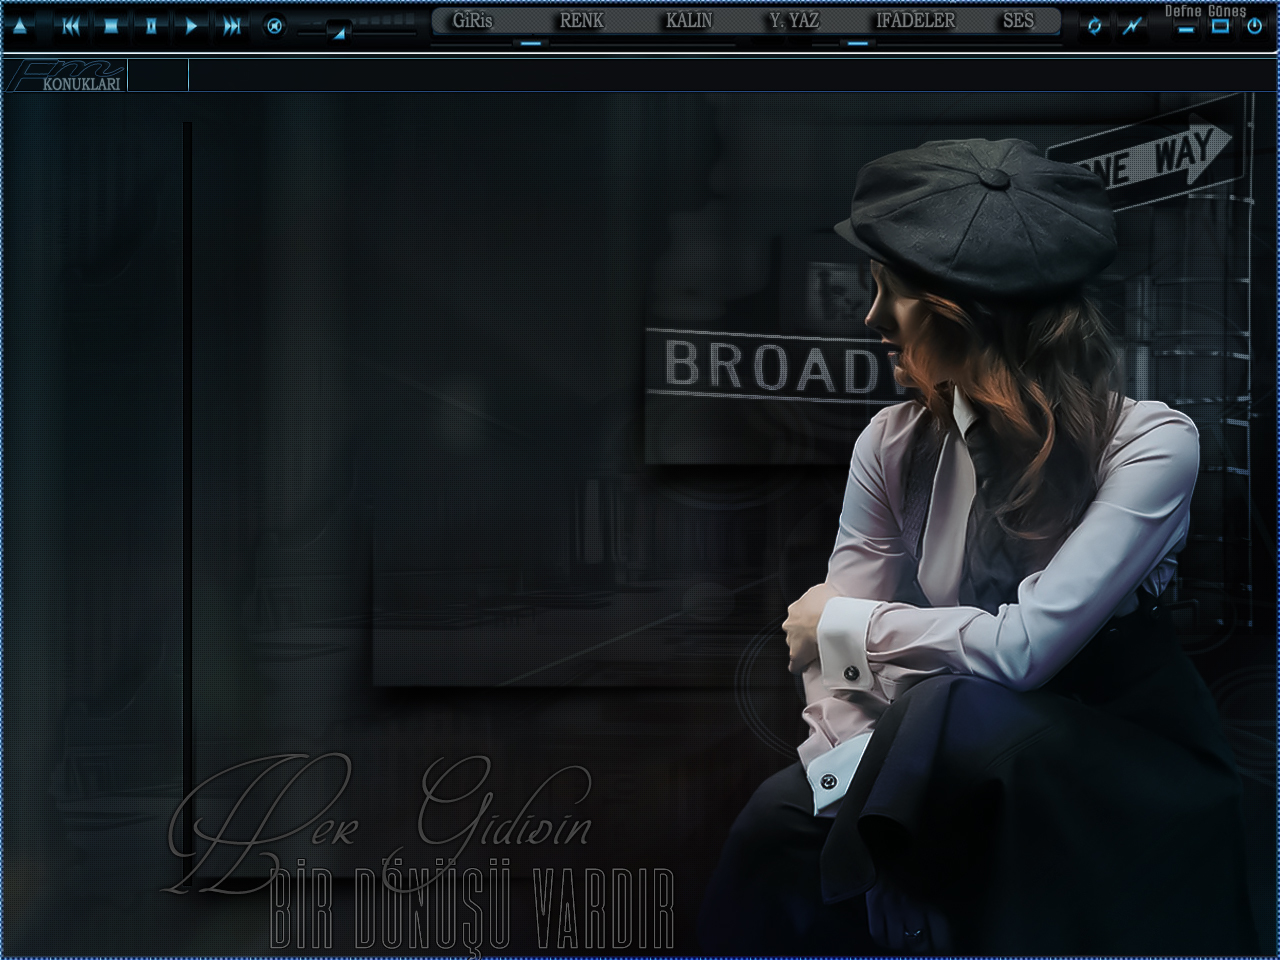Click the empty text field beside the logo
This screenshot has width=1280, height=960.
click(158, 76)
